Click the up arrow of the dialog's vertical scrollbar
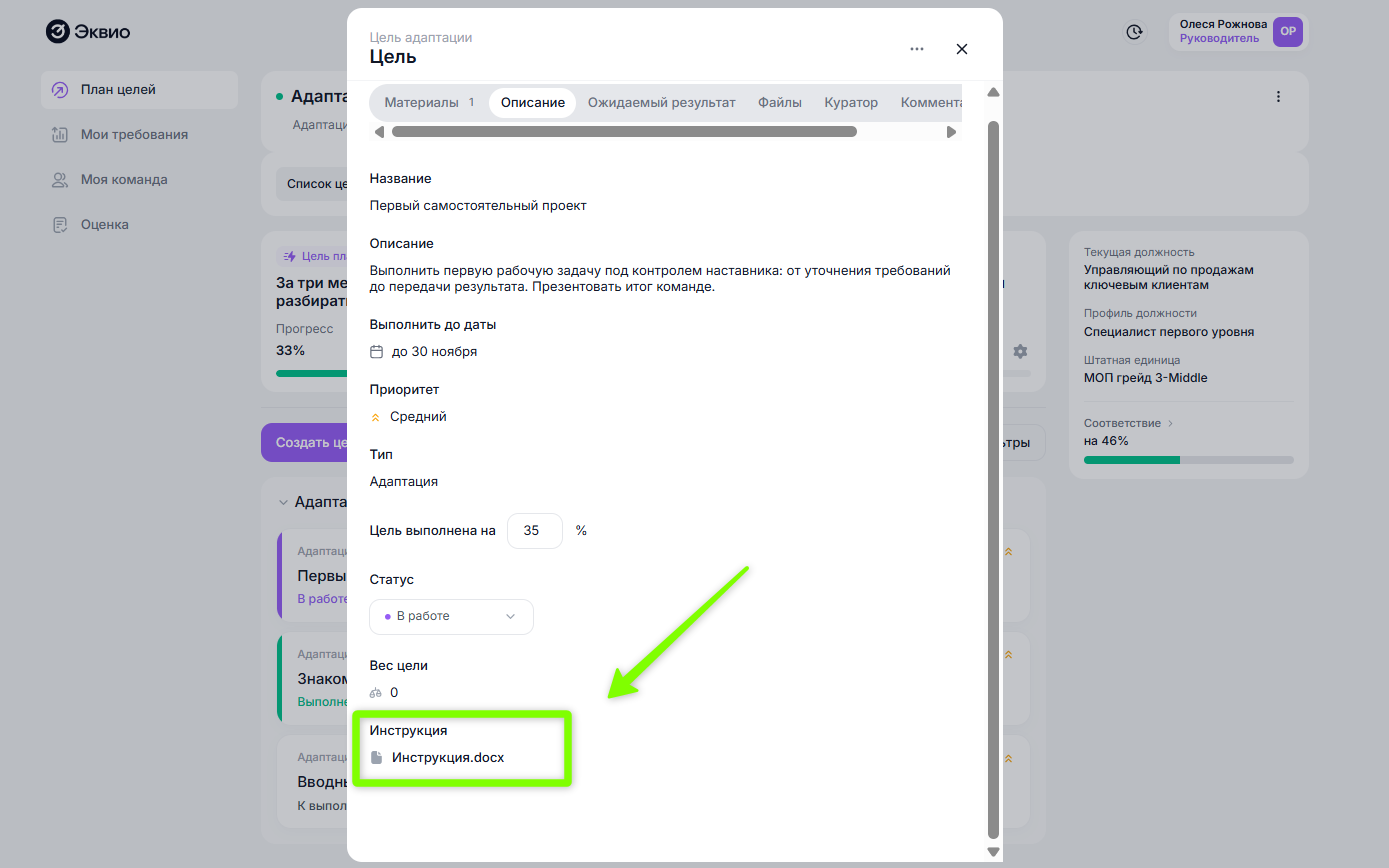 point(993,92)
